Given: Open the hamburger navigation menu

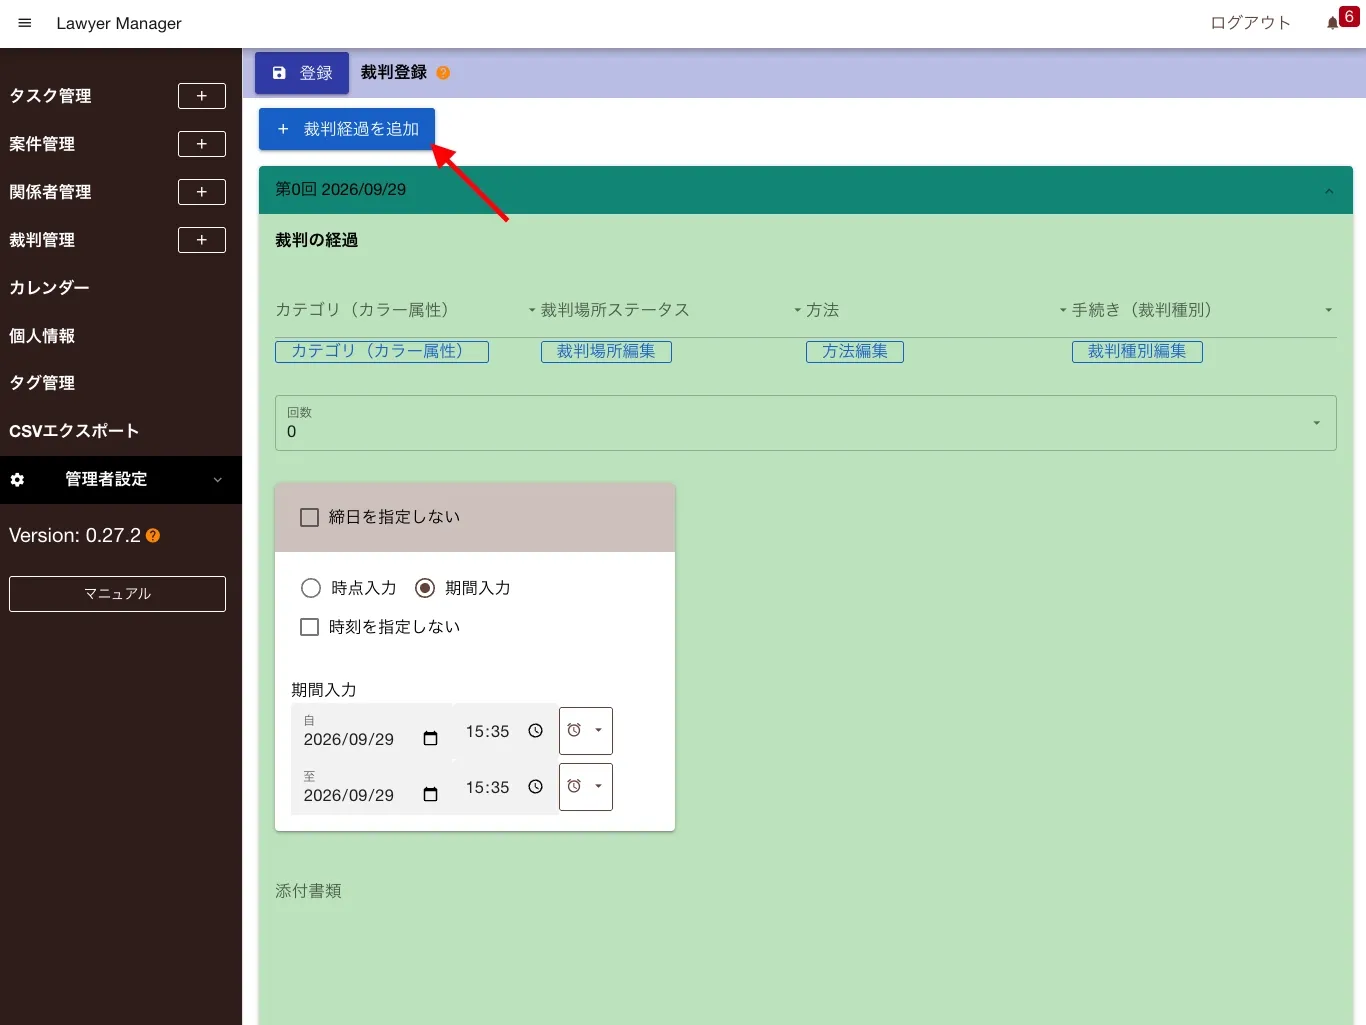Looking at the screenshot, I should [x=25, y=23].
